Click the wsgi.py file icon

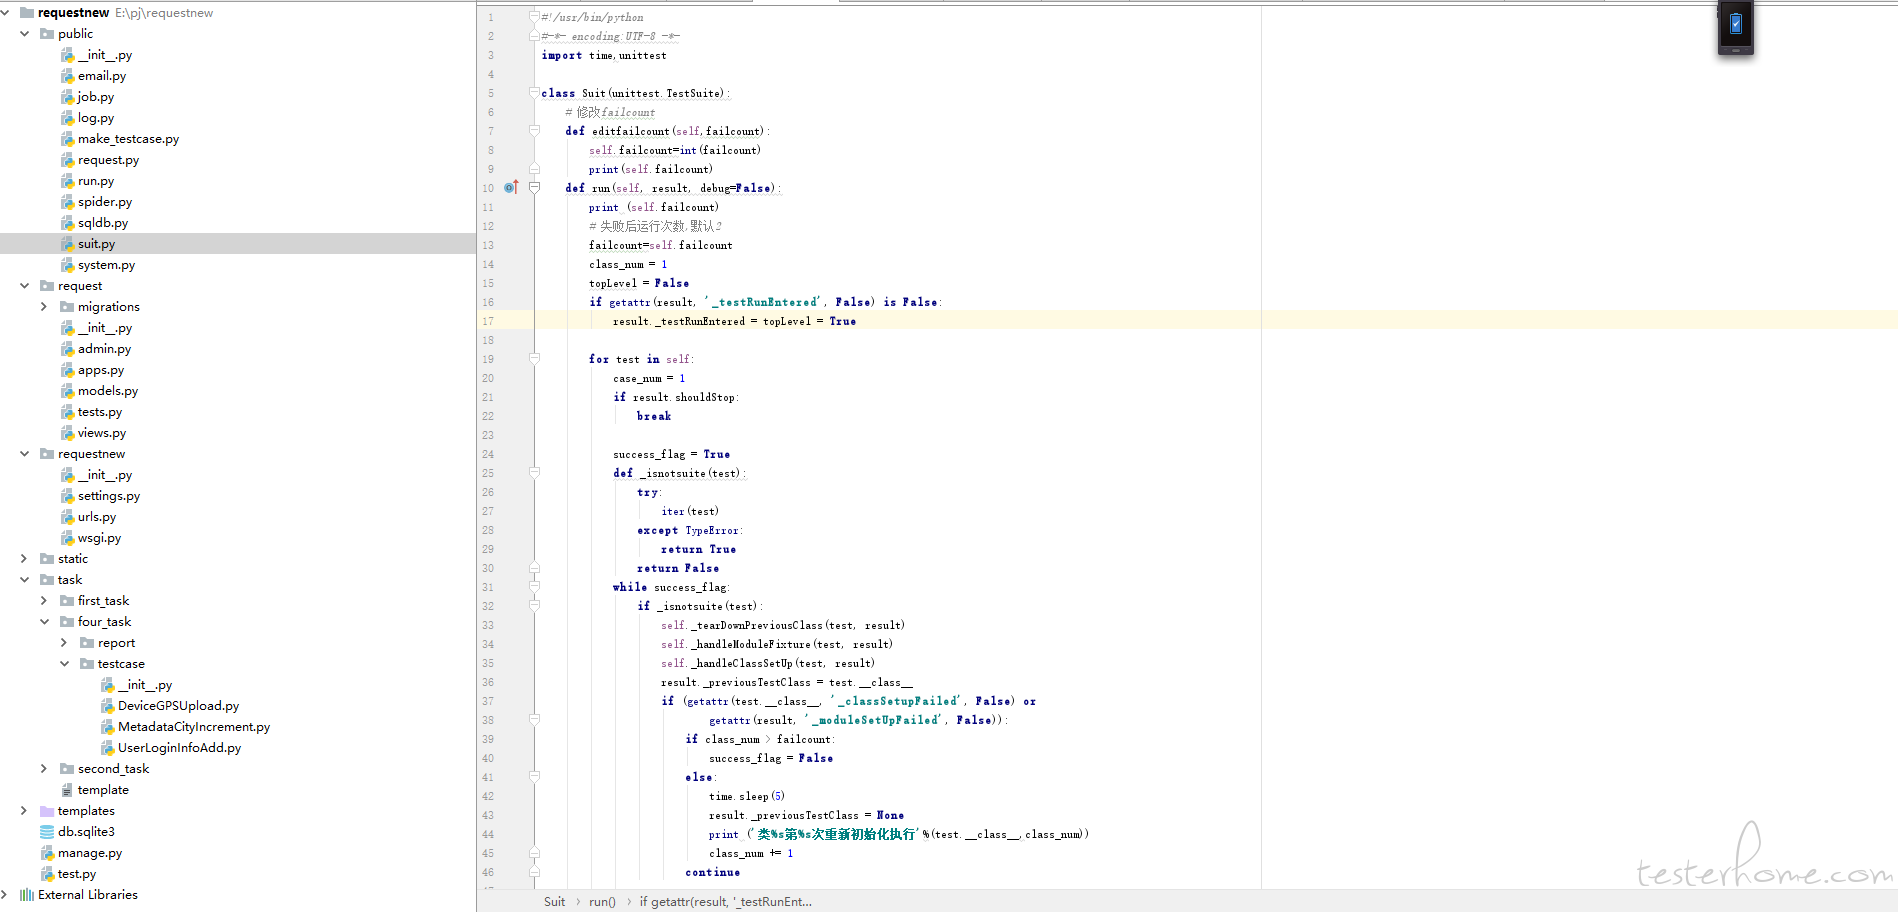(67, 538)
